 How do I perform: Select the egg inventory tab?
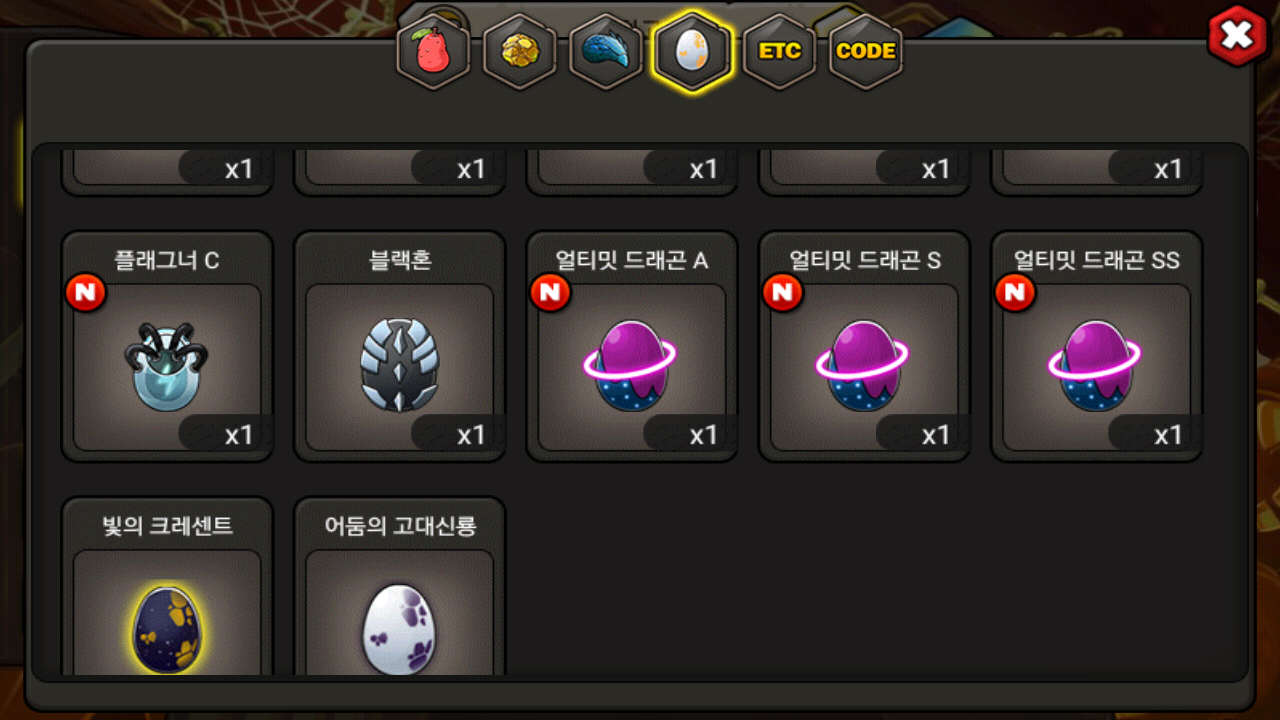(x=692, y=52)
